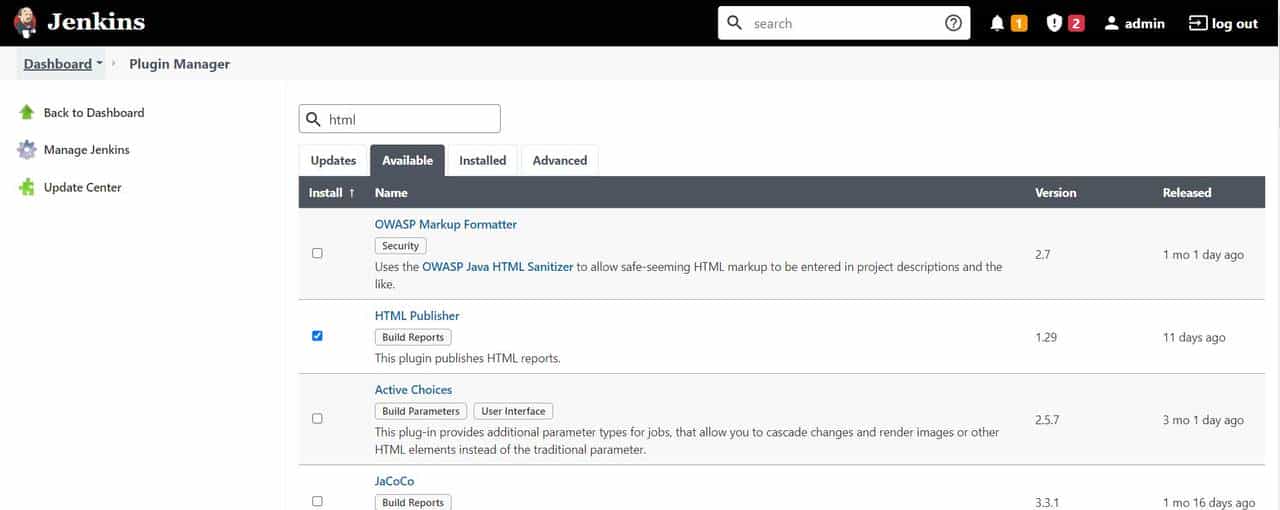Screen dimensions: 1280x510
Task: Open the Active Choices plugin link
Action: (413, 390)
